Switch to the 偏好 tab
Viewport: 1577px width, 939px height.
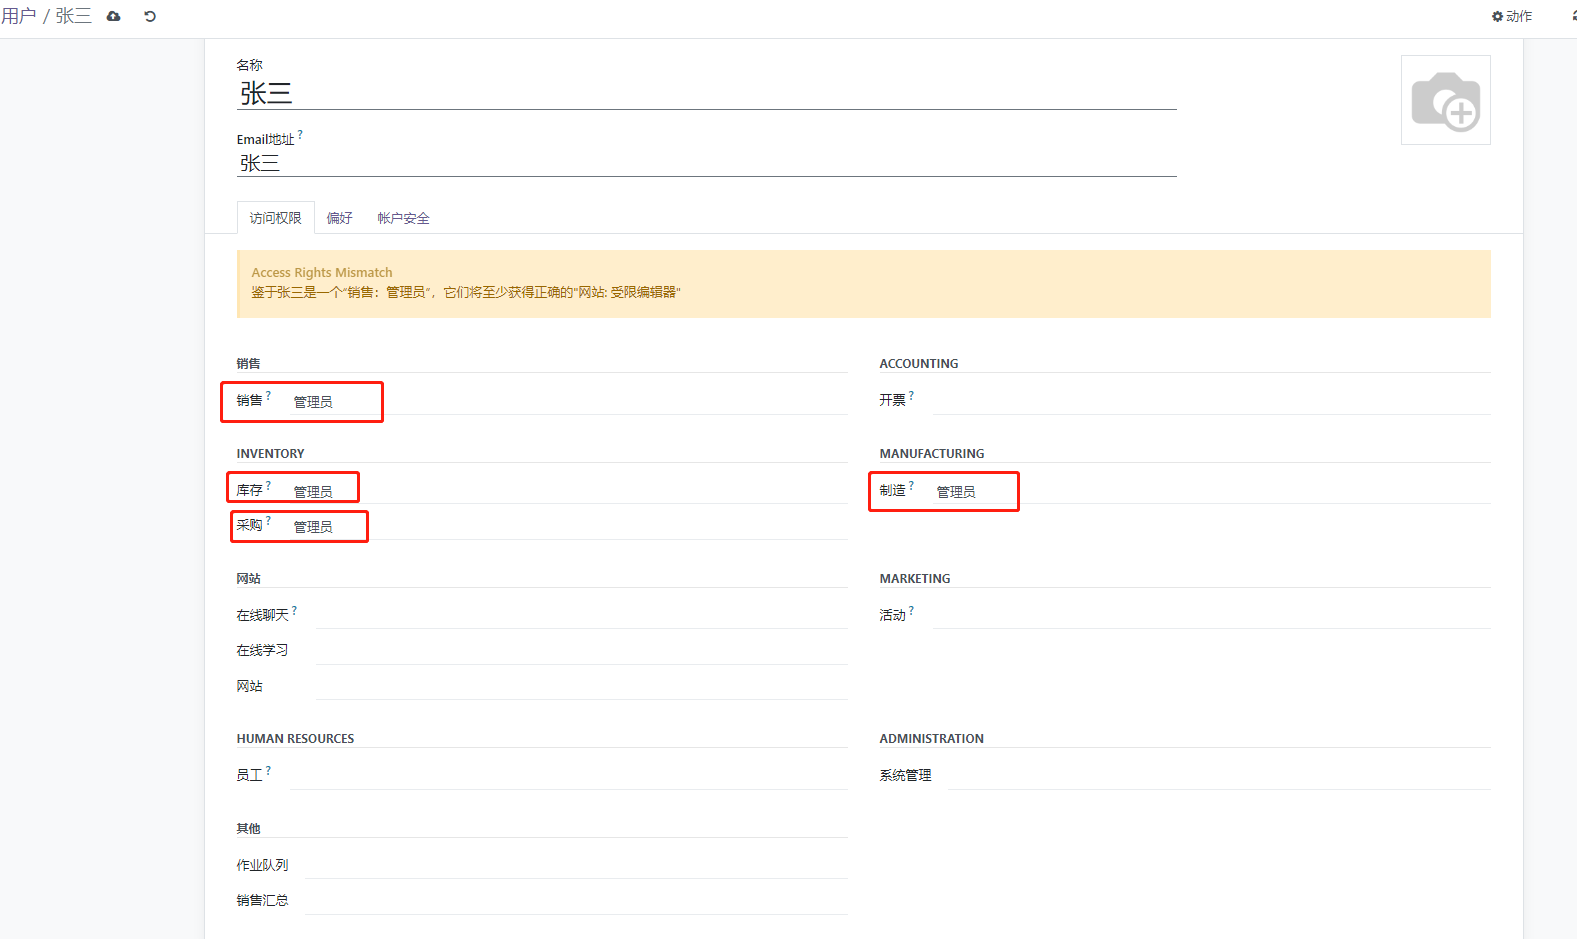[339, 218]
